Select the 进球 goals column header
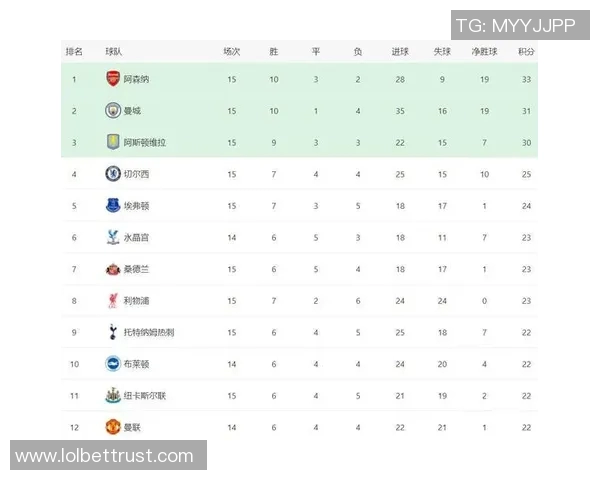The image size is (600, 480). coord(400,51)
